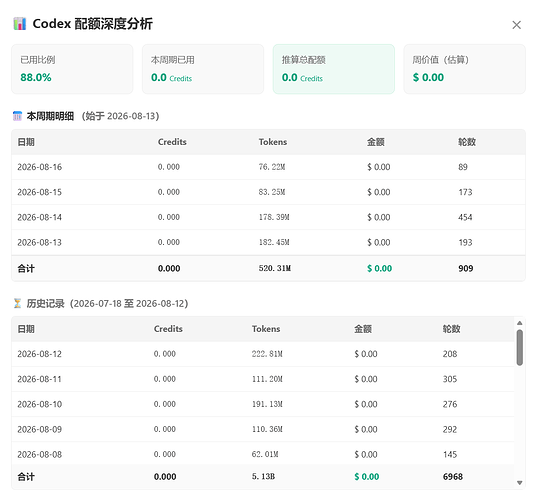Image resolution: width=533 pixels, height=500 pixels.
Task: Click the Tokens header in current-cycle table
Action: tap(273, 142)
